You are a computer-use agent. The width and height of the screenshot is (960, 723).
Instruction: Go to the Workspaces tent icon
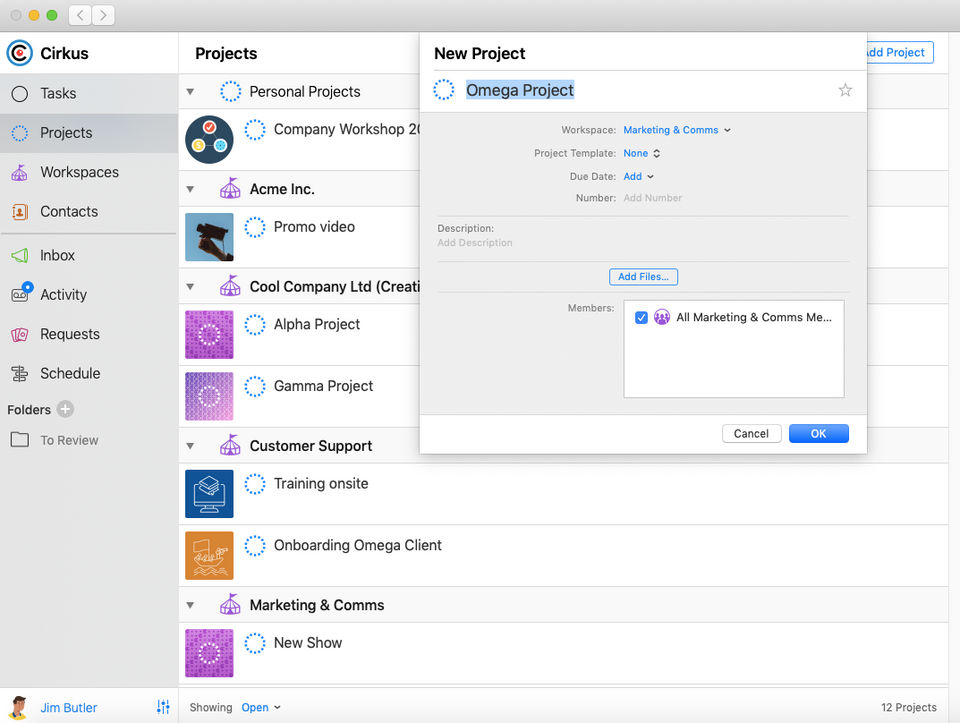coord(19,172)
